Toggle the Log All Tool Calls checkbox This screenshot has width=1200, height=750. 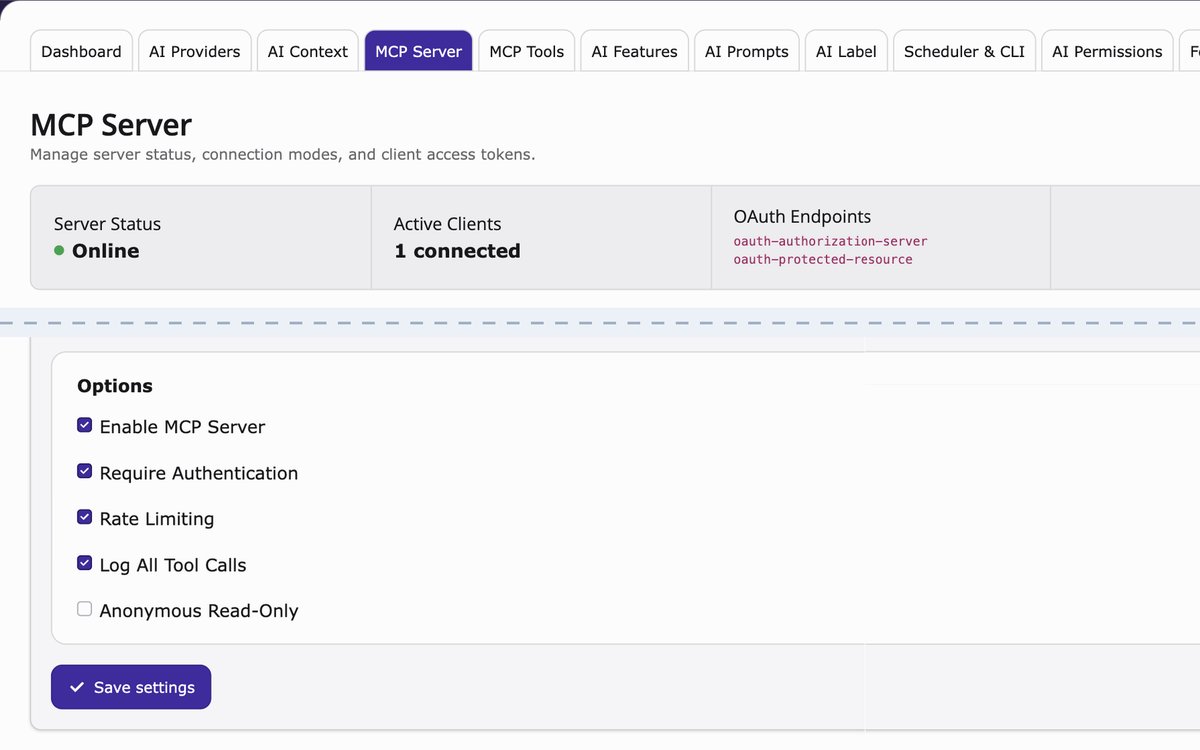85,563
